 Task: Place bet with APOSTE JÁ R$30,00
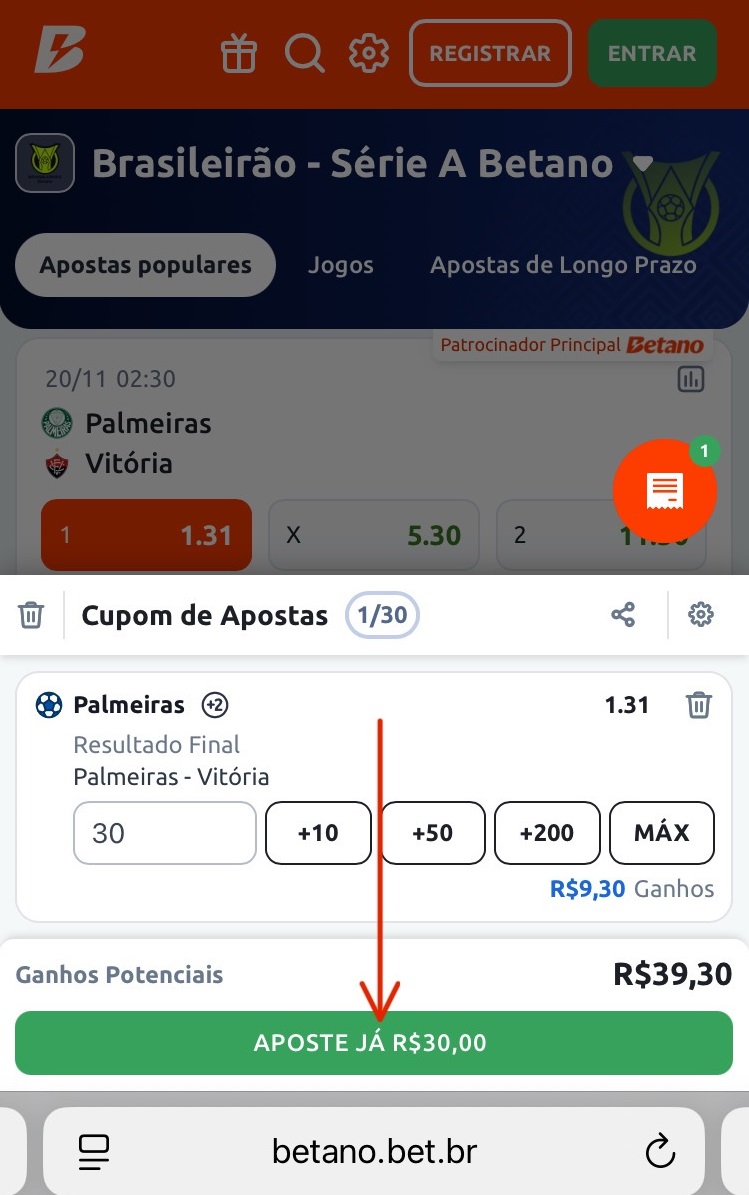[373, 1043]
